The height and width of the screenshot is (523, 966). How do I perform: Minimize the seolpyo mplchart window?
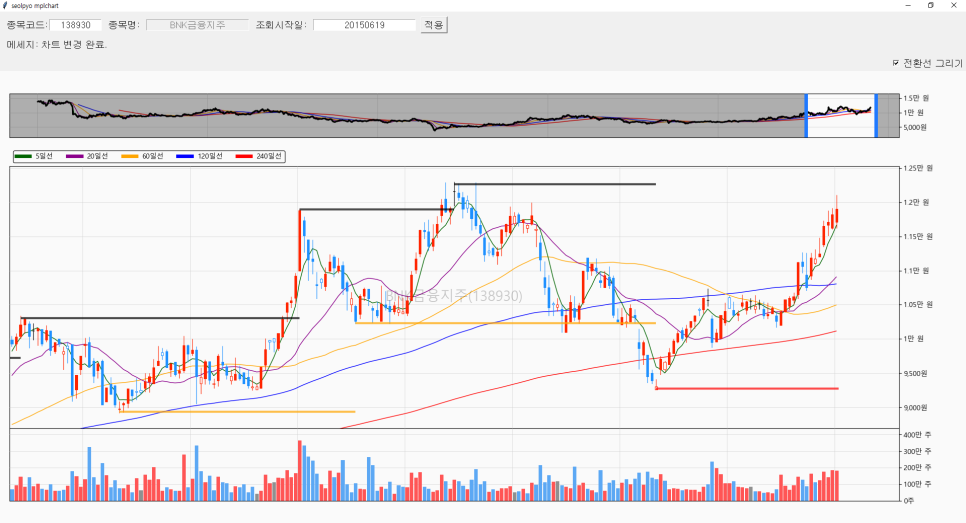click(908, 6)
